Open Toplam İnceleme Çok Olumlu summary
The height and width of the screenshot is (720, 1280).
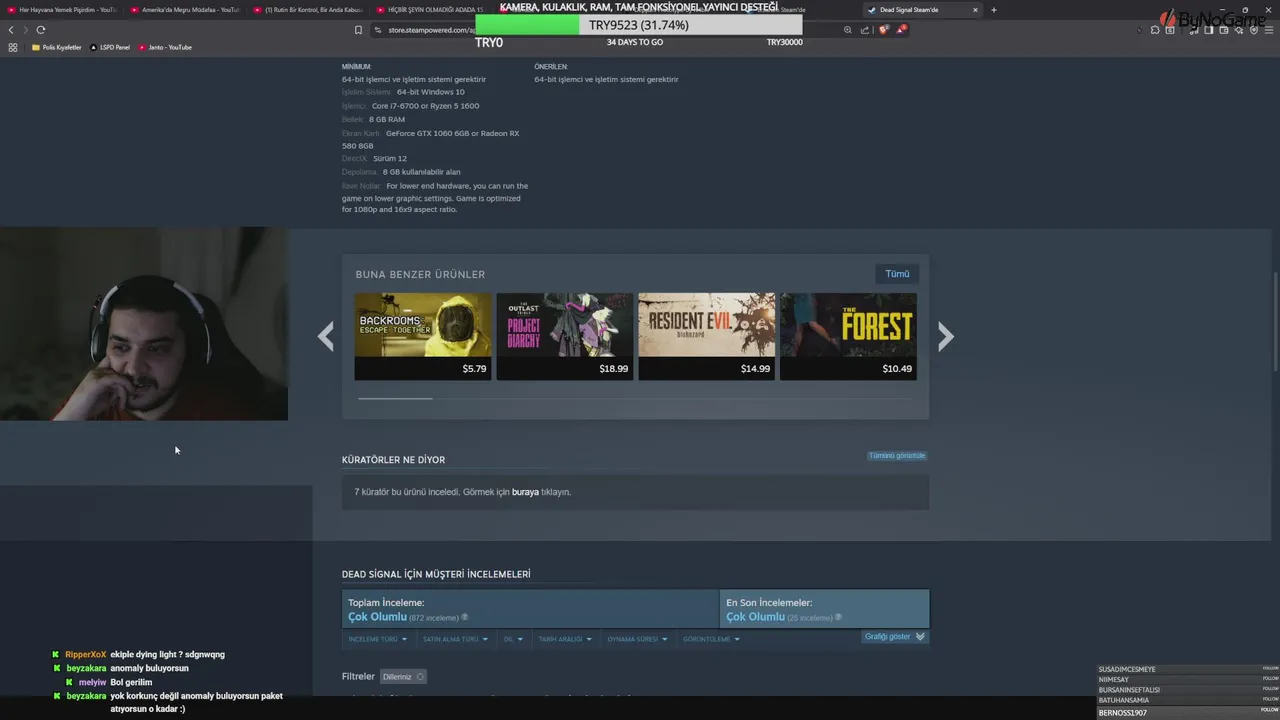(530, 609)
